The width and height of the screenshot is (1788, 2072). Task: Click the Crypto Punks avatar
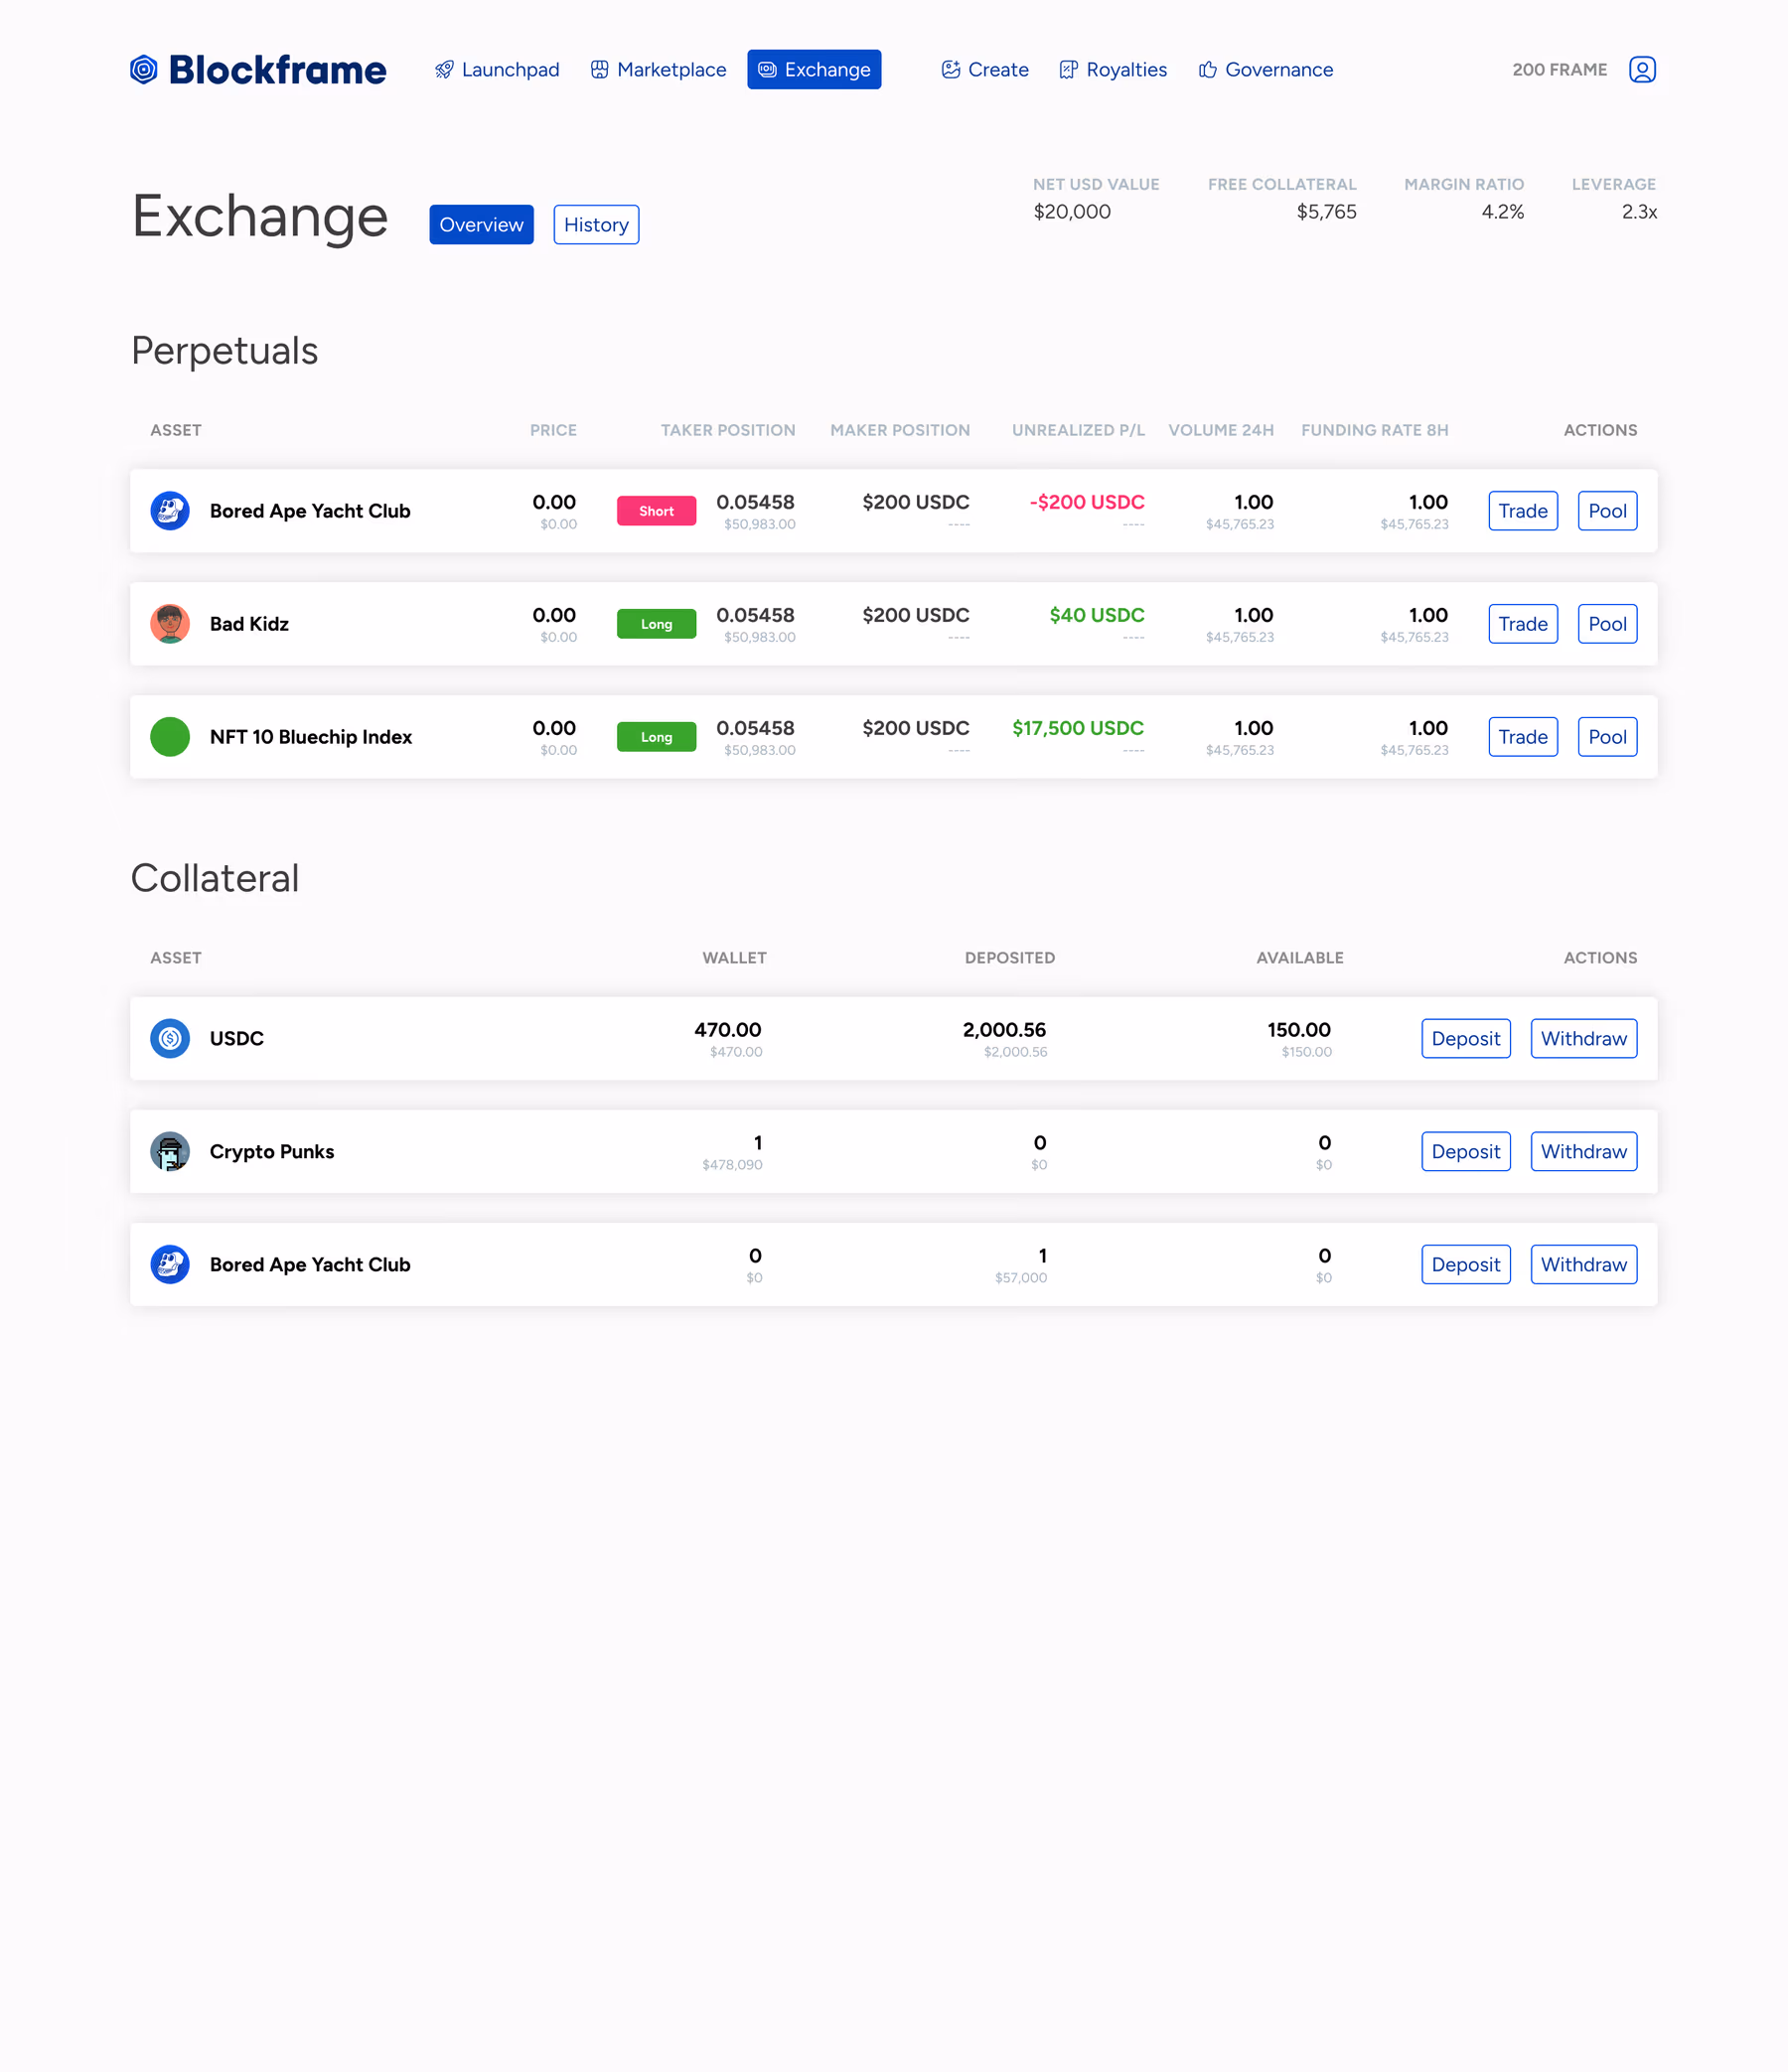(x=170, y=1151)
